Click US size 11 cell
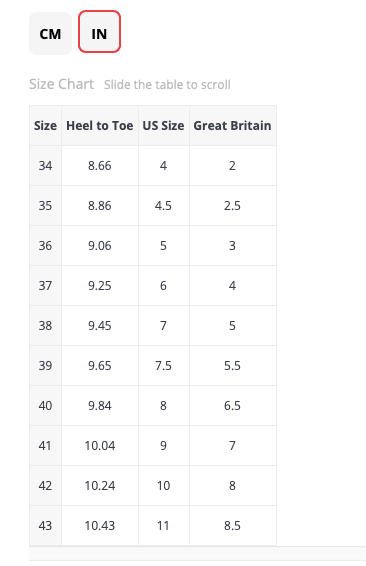Screen dimensions: 366x566 (164, 526)
